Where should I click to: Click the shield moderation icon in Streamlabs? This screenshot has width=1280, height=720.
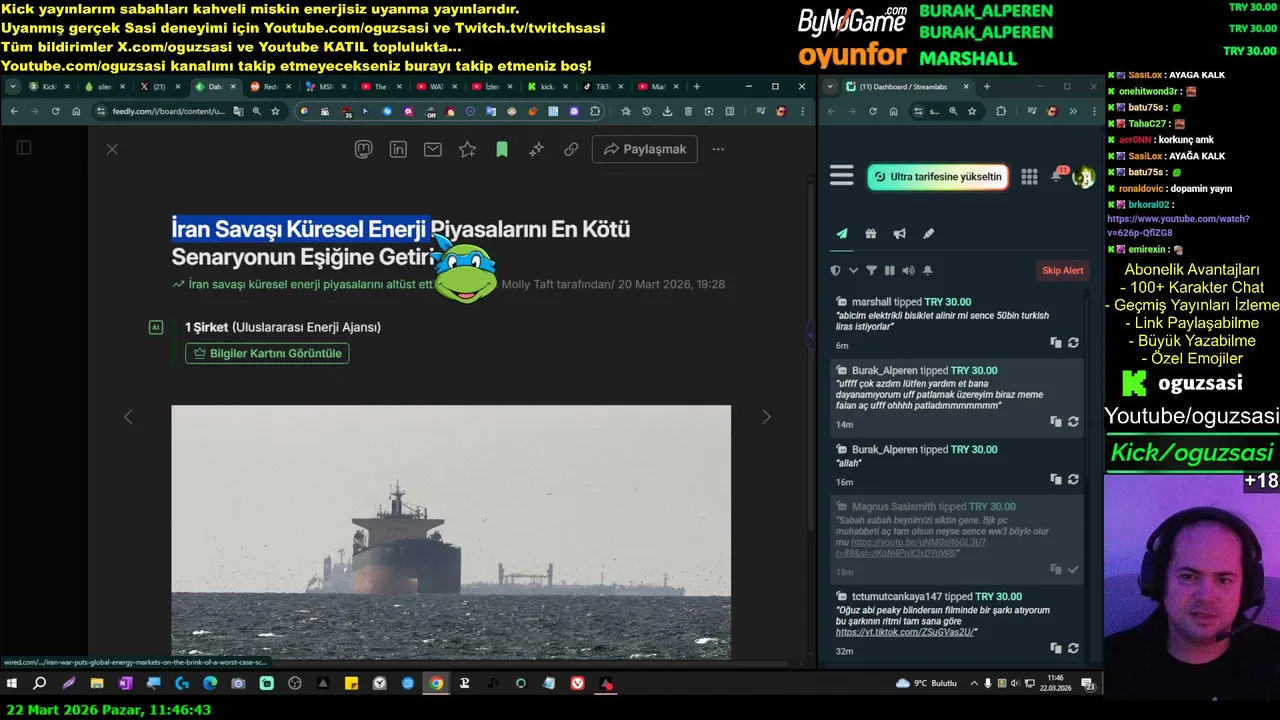point(836,270)
